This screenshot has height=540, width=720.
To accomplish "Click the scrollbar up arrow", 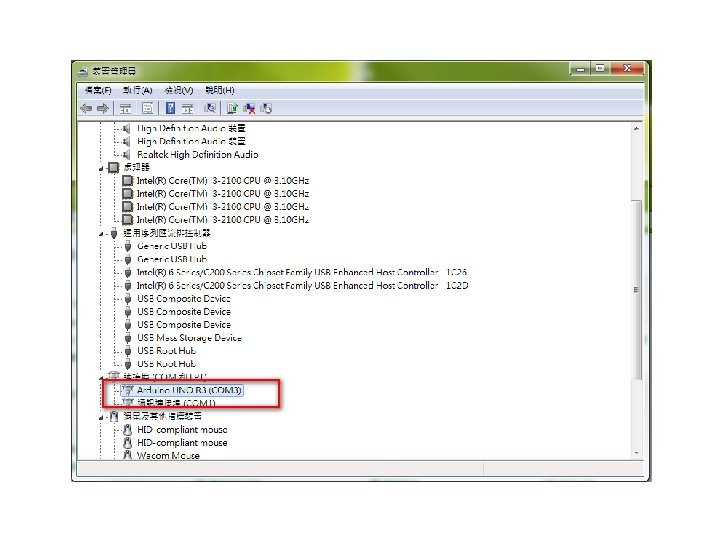I will tap(636, 129).
